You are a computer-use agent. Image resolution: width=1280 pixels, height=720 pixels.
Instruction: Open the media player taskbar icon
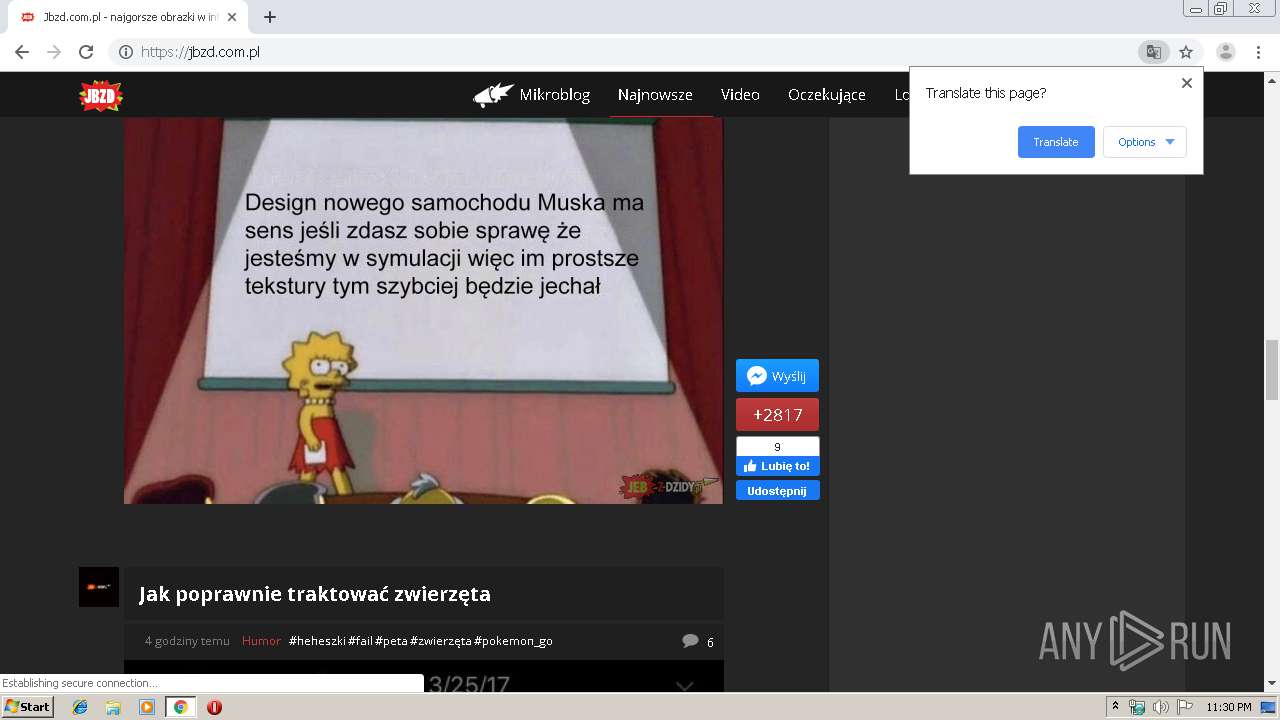click(147, 707)
